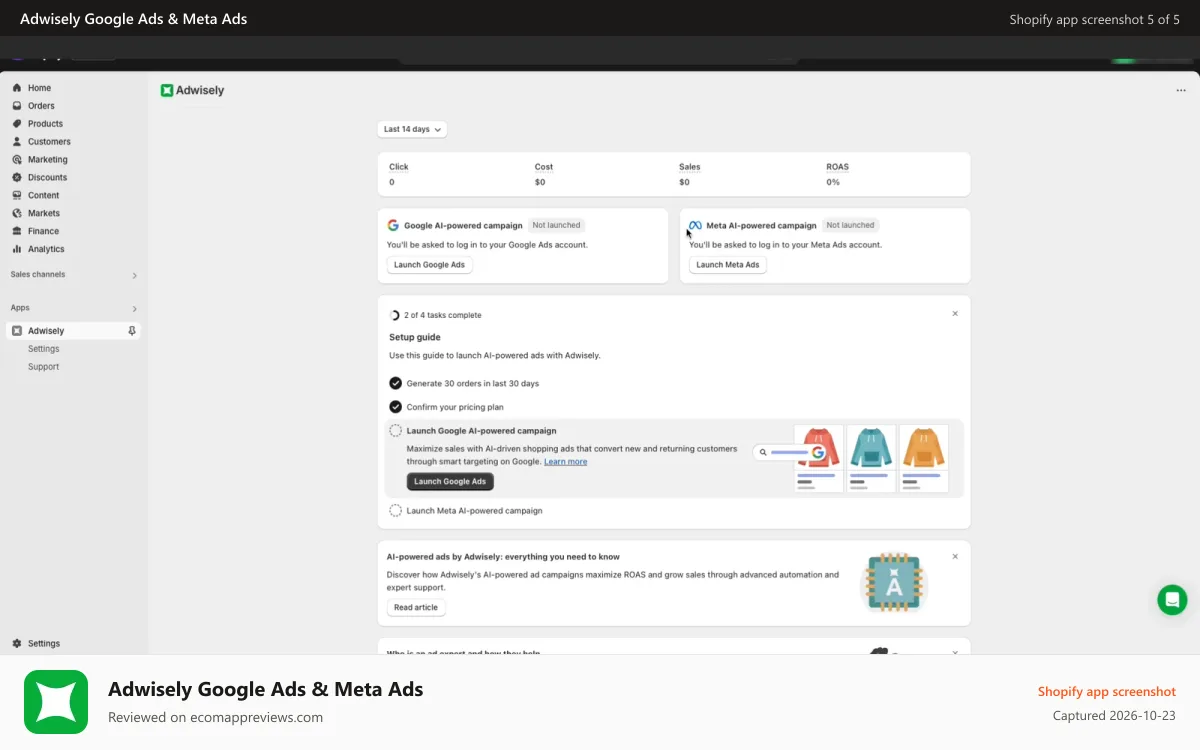This screenshot has height=750, width=1200.
Task: Click the Cost $0 metric
Action: pyautogui.click(x=544, y=175)
